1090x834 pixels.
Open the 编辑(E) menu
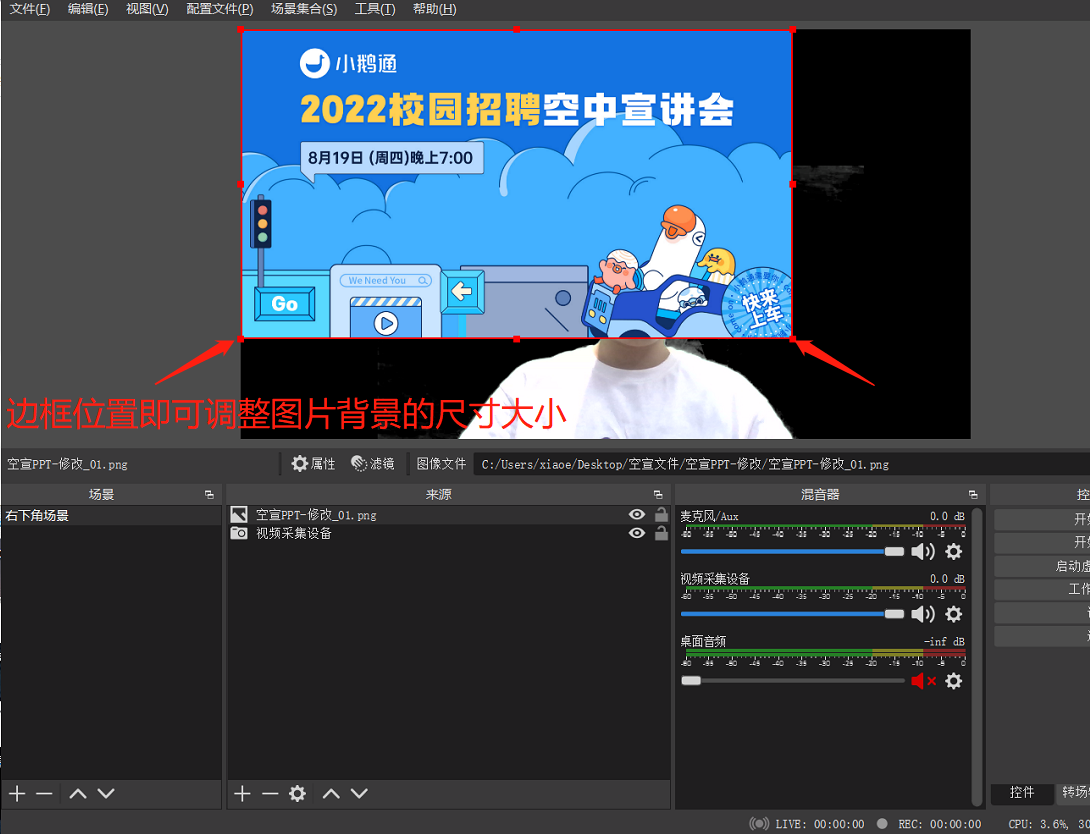tap(88, 9)
